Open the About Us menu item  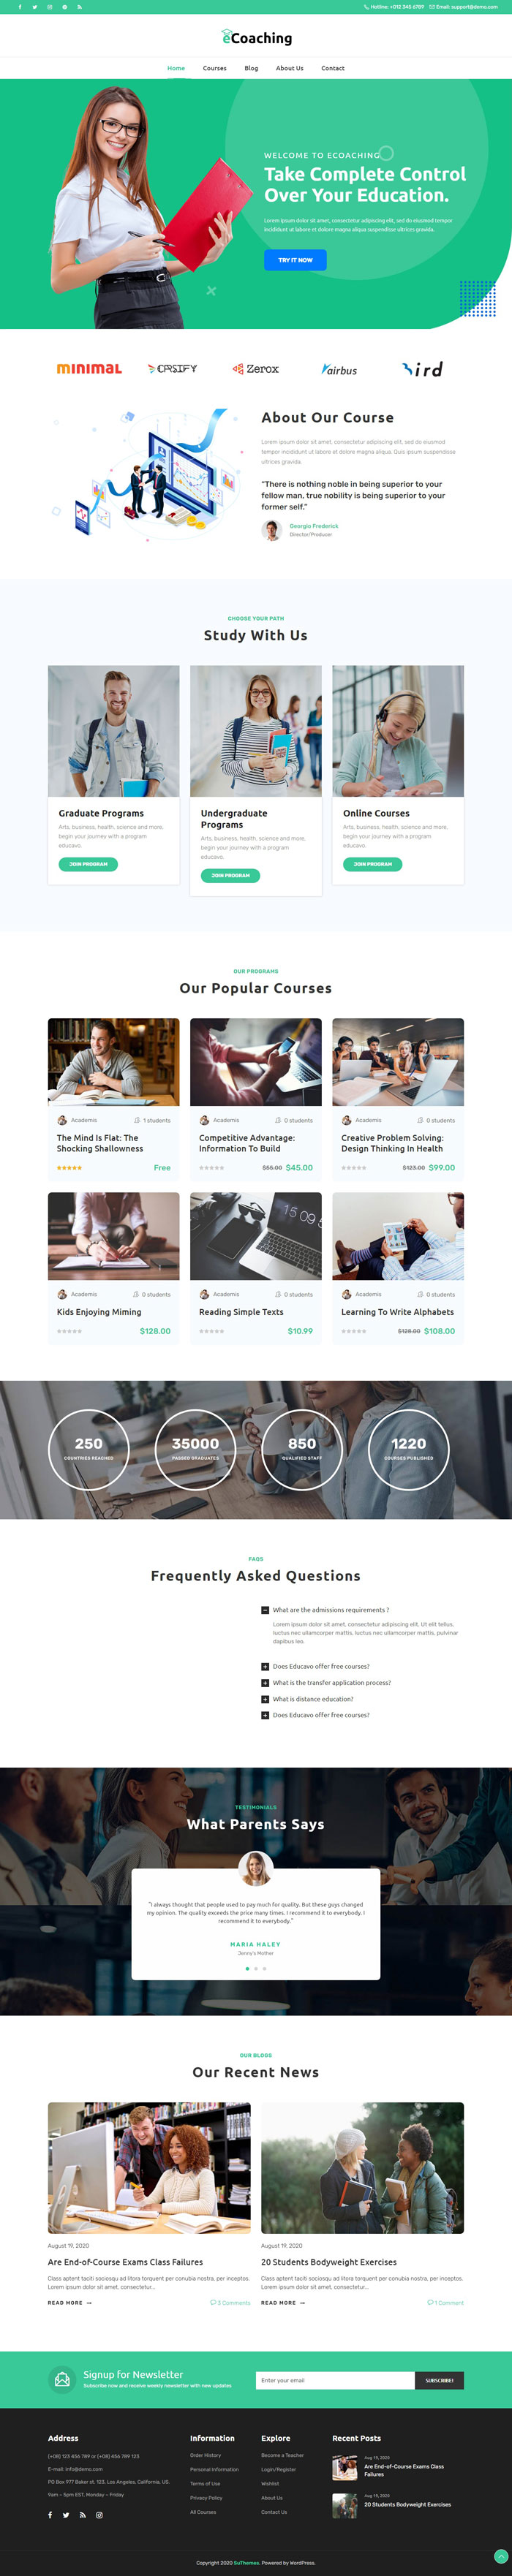point(290,68)
